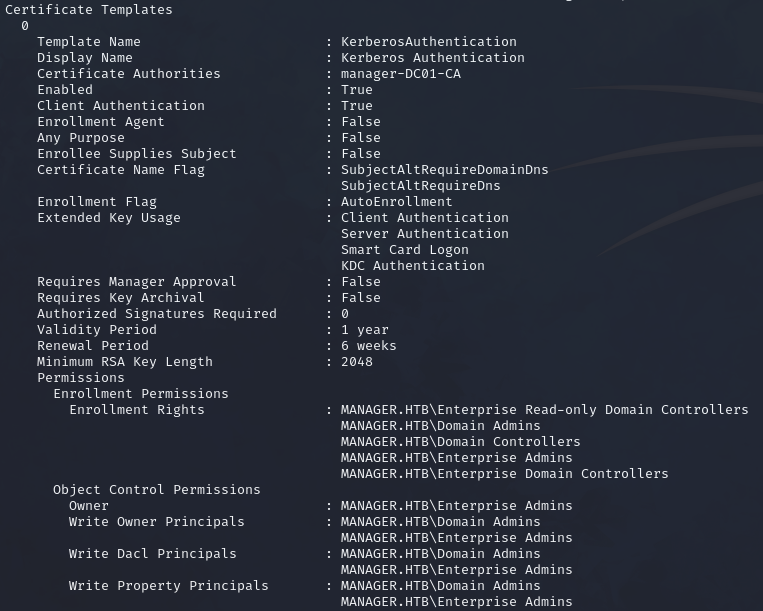Click the 'Enrollee Supplies Subject' label
Image resolution: width=763 pixels, height=611 pixels.
(x=137, y=154)
